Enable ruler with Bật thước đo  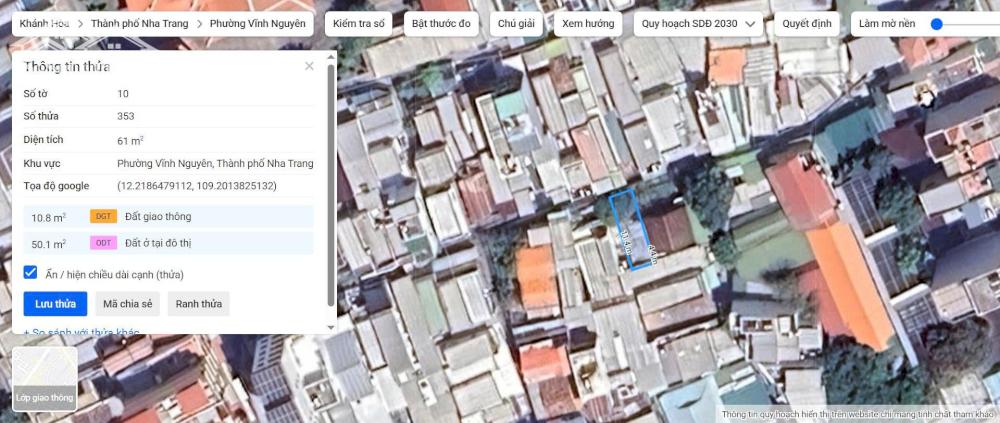(441, 23)
